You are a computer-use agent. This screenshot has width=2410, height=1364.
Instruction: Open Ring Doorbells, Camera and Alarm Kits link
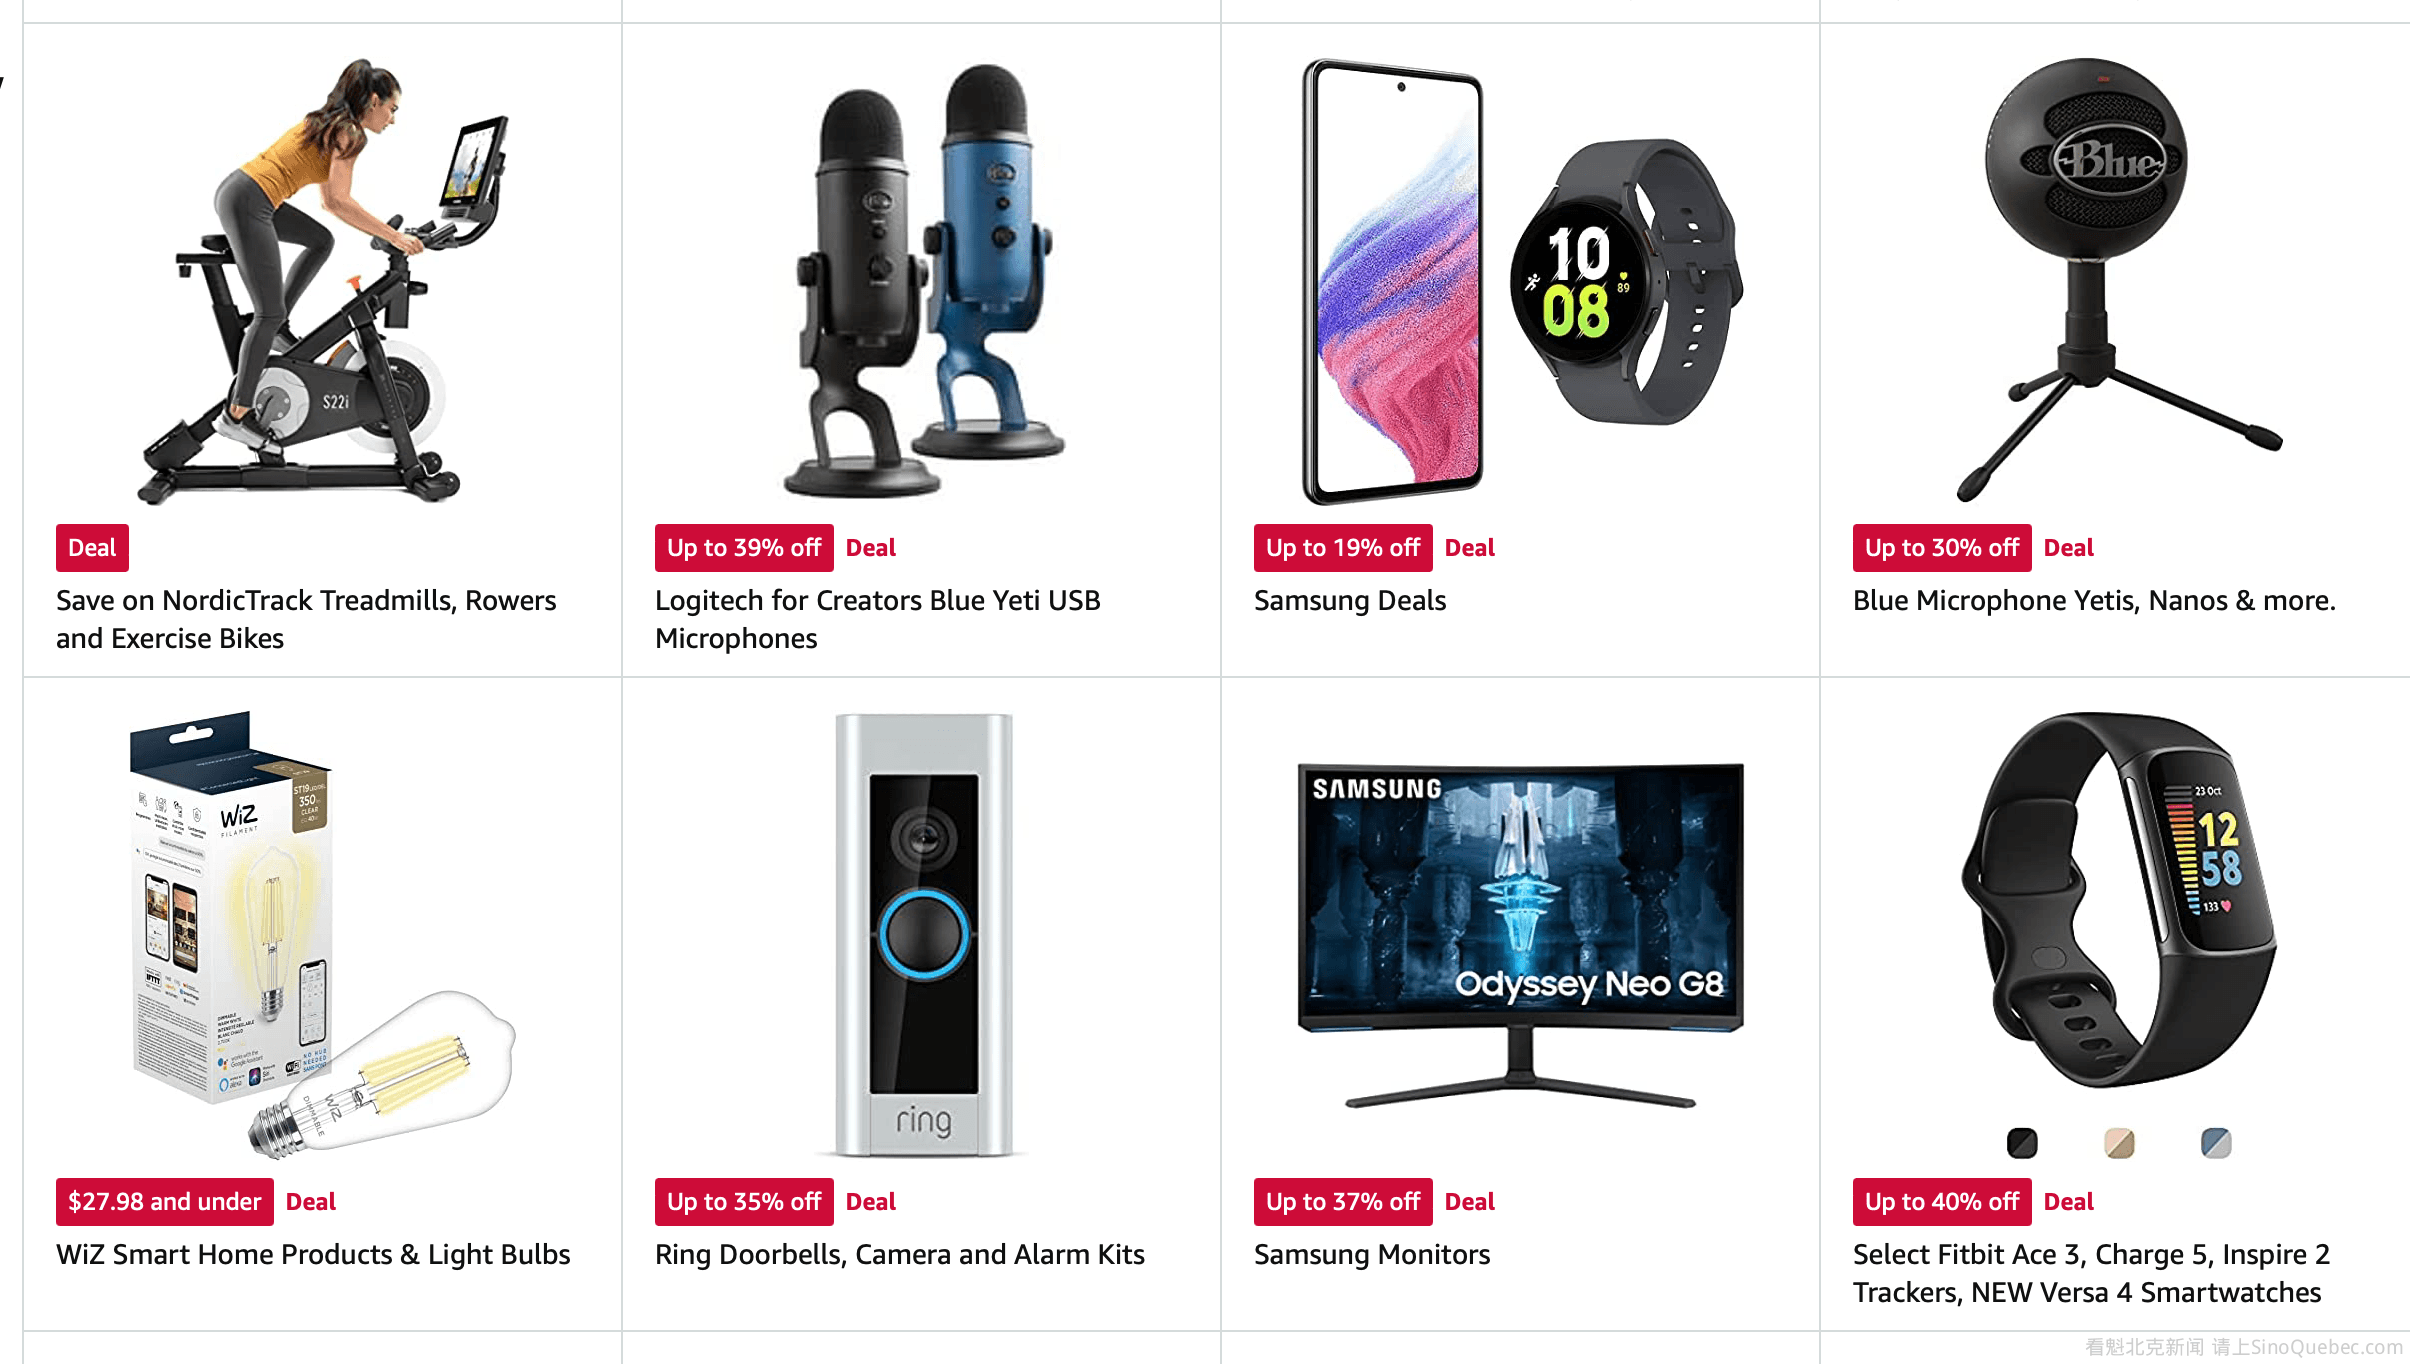tap(900, 1254)
